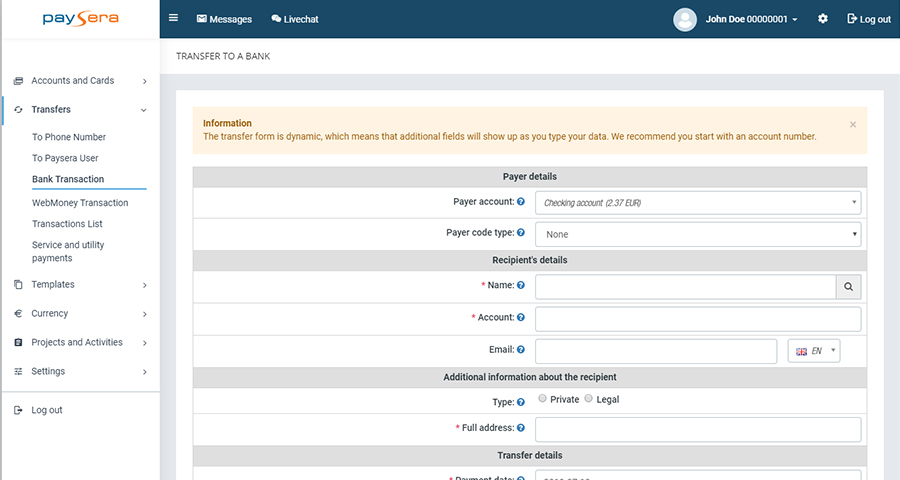Open the Transactions List menu item
Viewport: 900px width, 480px height.
coord(67,224)
